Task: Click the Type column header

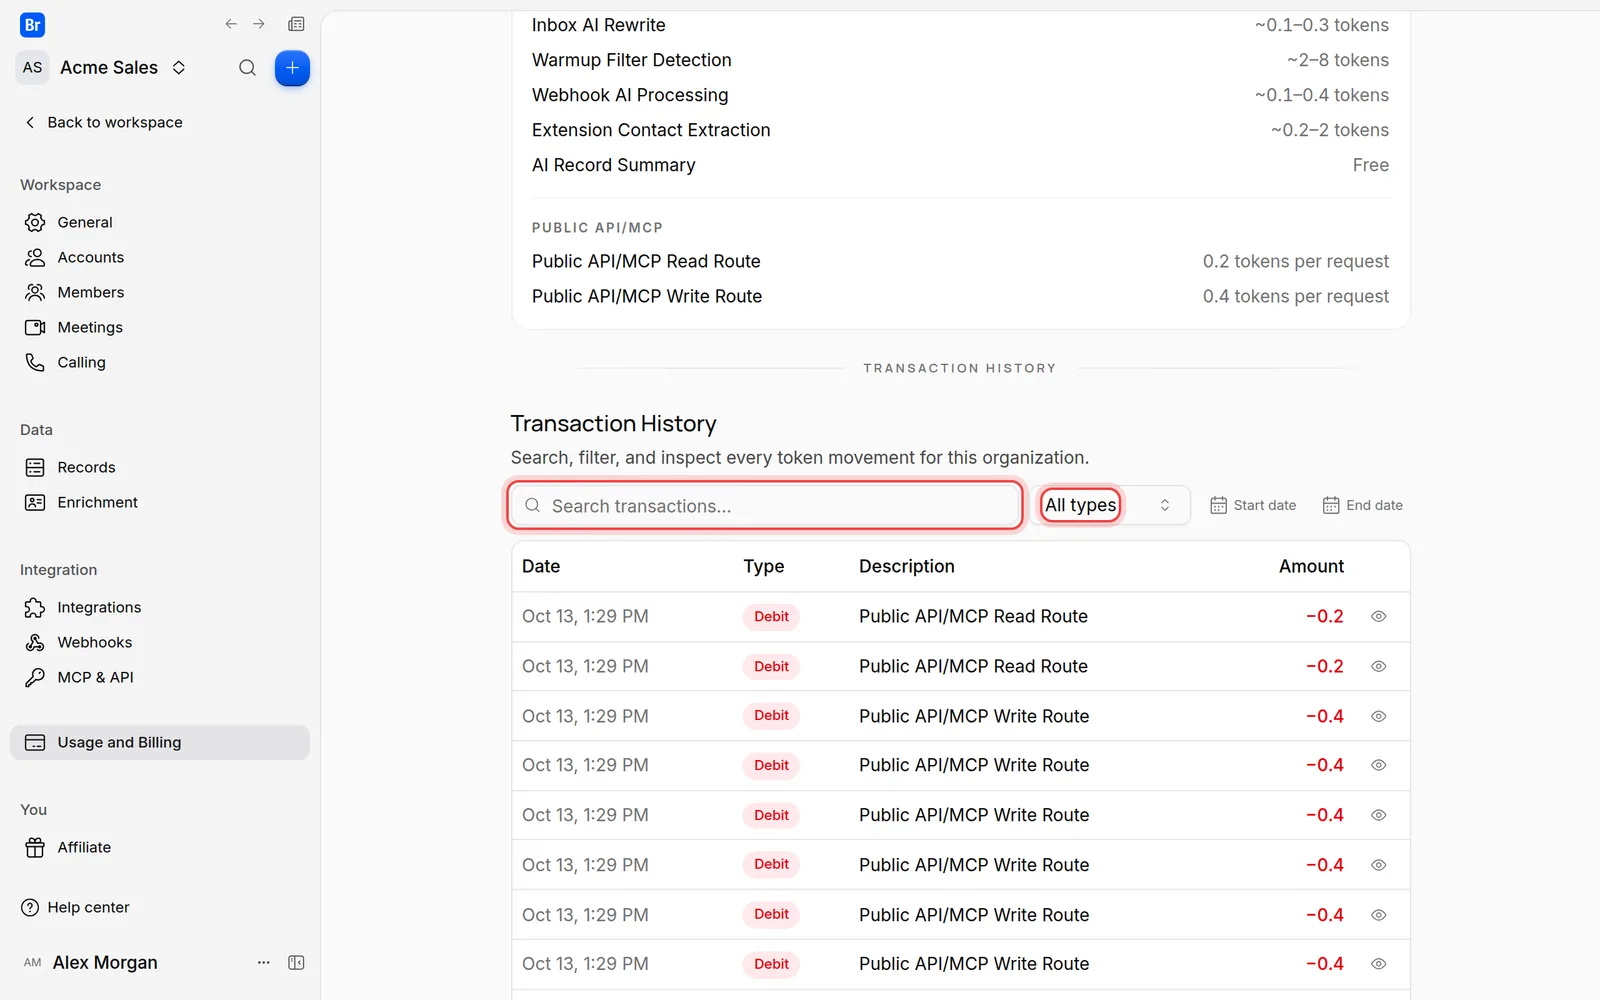Action: click(764, 566)
